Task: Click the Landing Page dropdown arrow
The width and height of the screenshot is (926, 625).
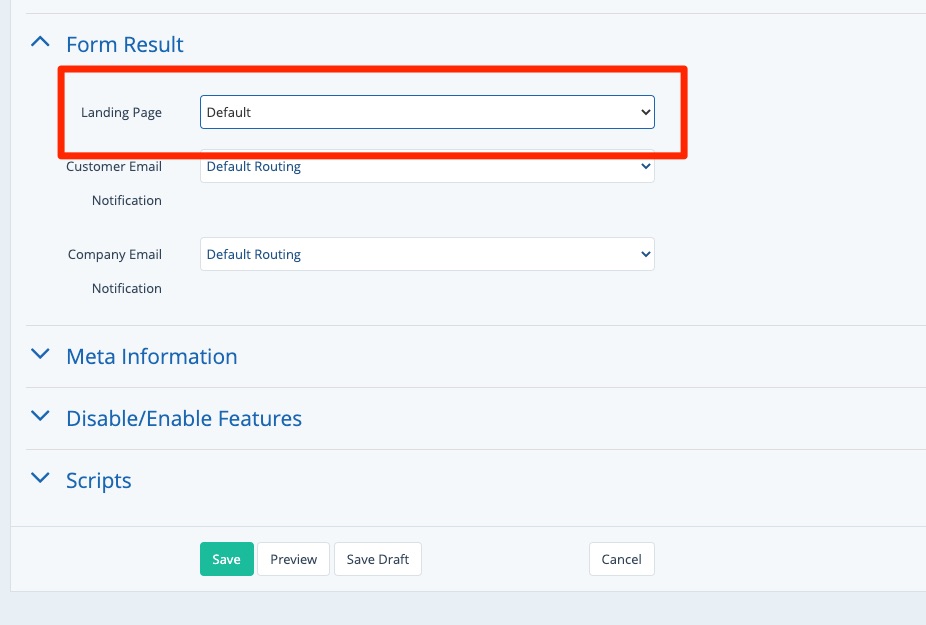Action: 645,113
